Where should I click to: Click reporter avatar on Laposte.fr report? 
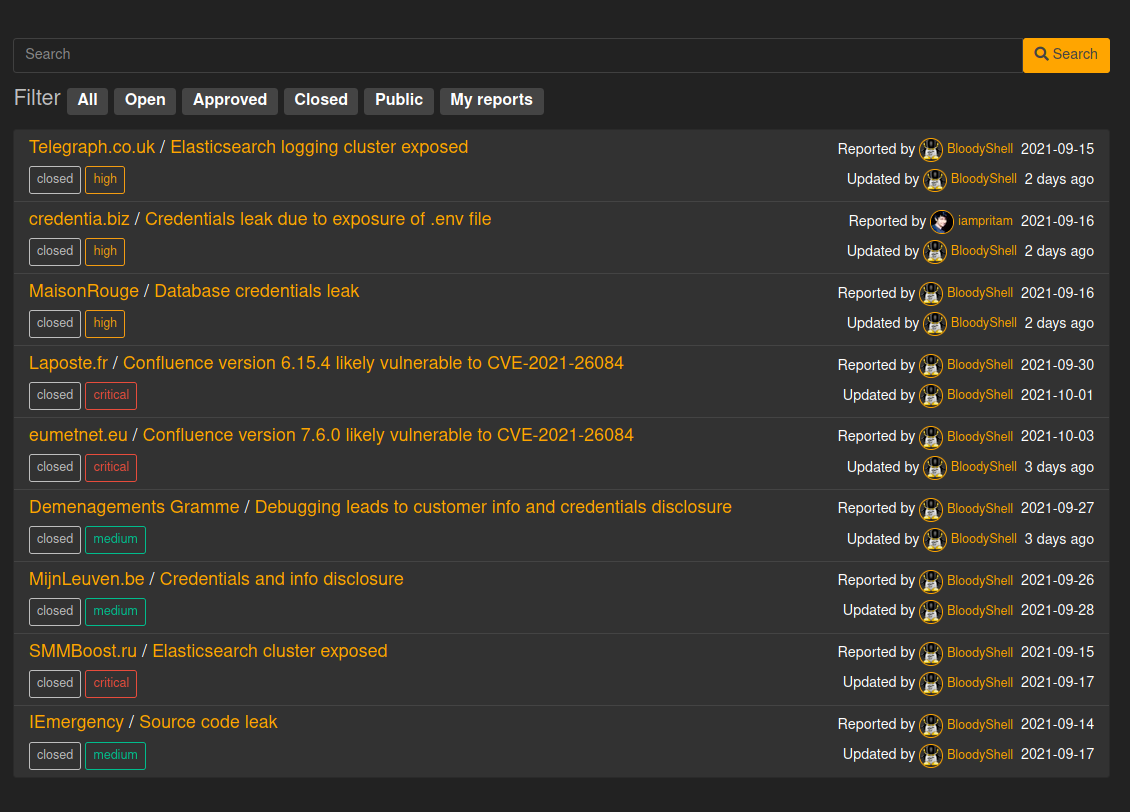(x=931, y=365)
